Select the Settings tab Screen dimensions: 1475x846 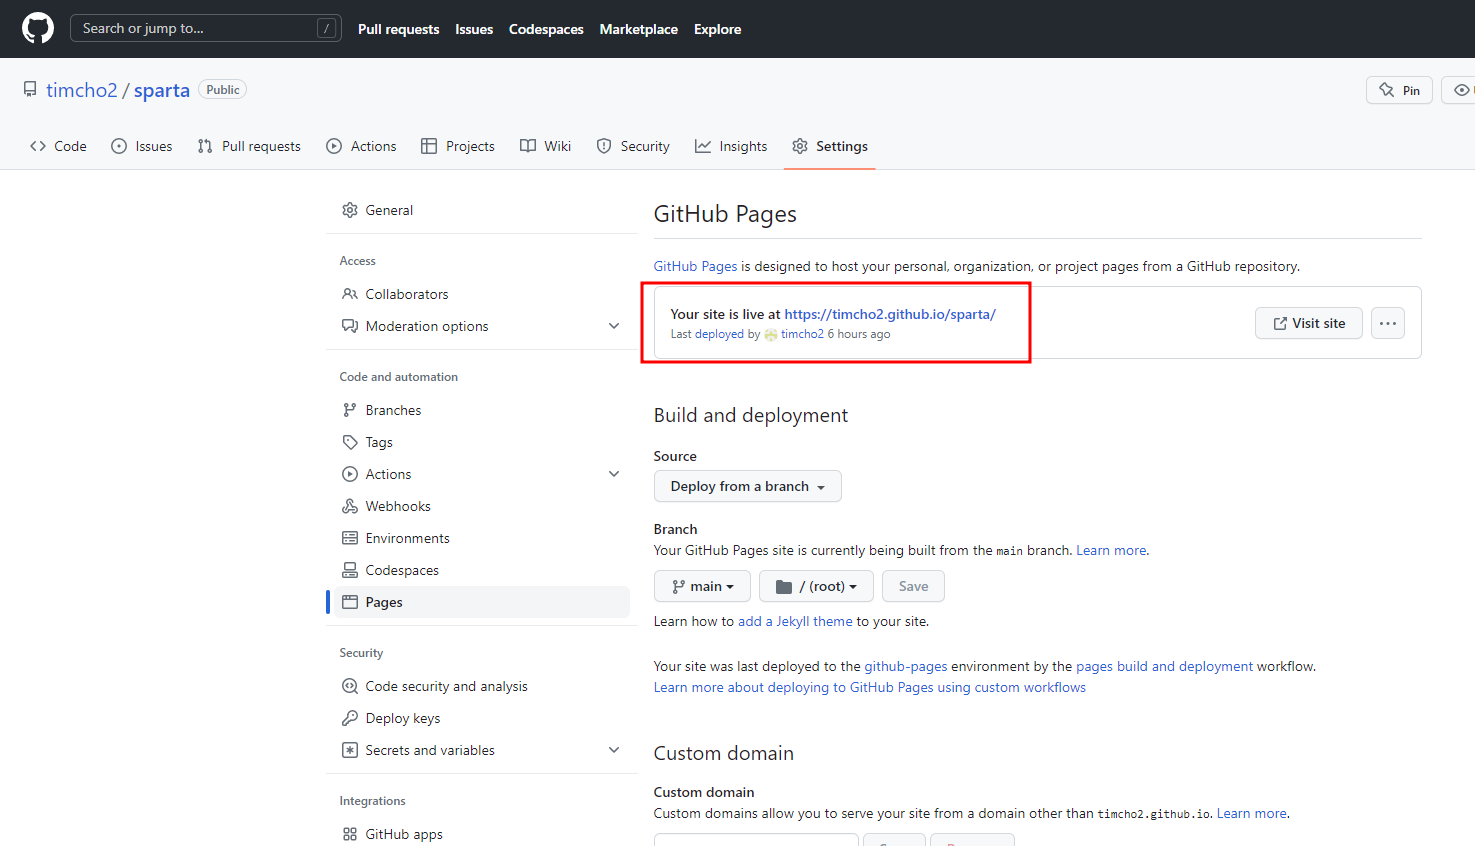830,146
